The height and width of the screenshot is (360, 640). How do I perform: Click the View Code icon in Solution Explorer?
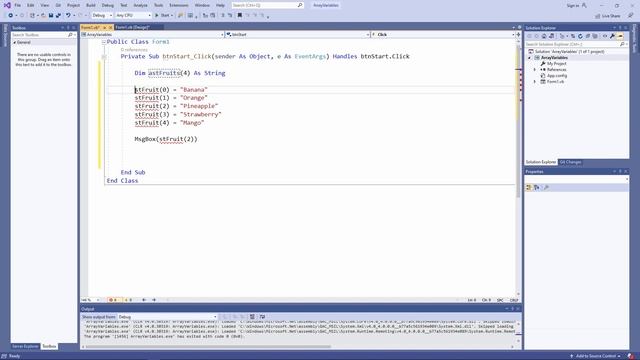(x=605, y=36)
